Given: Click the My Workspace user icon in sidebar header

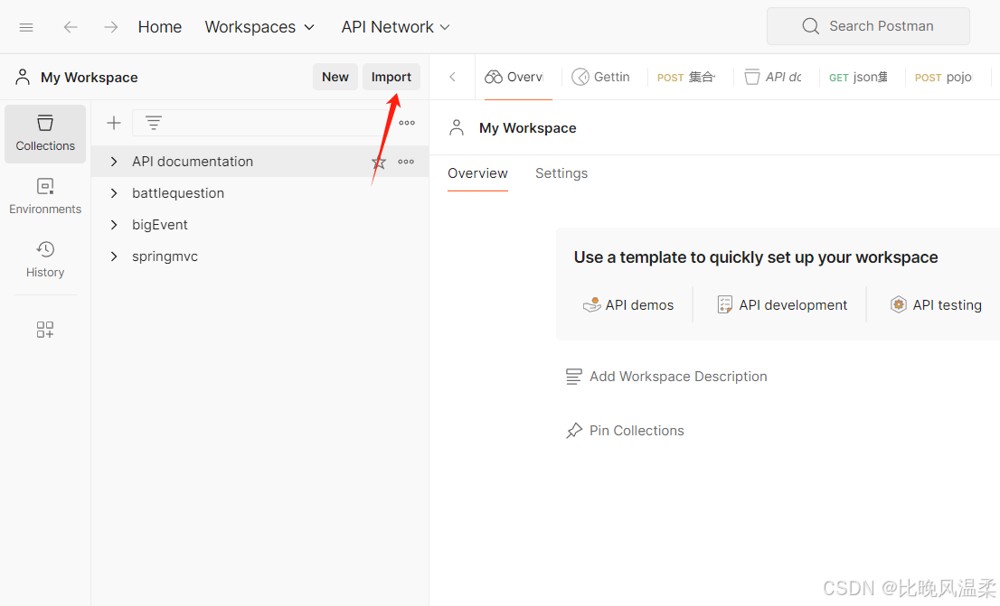Looking at the screenshot, I should [x=22, y=77].
